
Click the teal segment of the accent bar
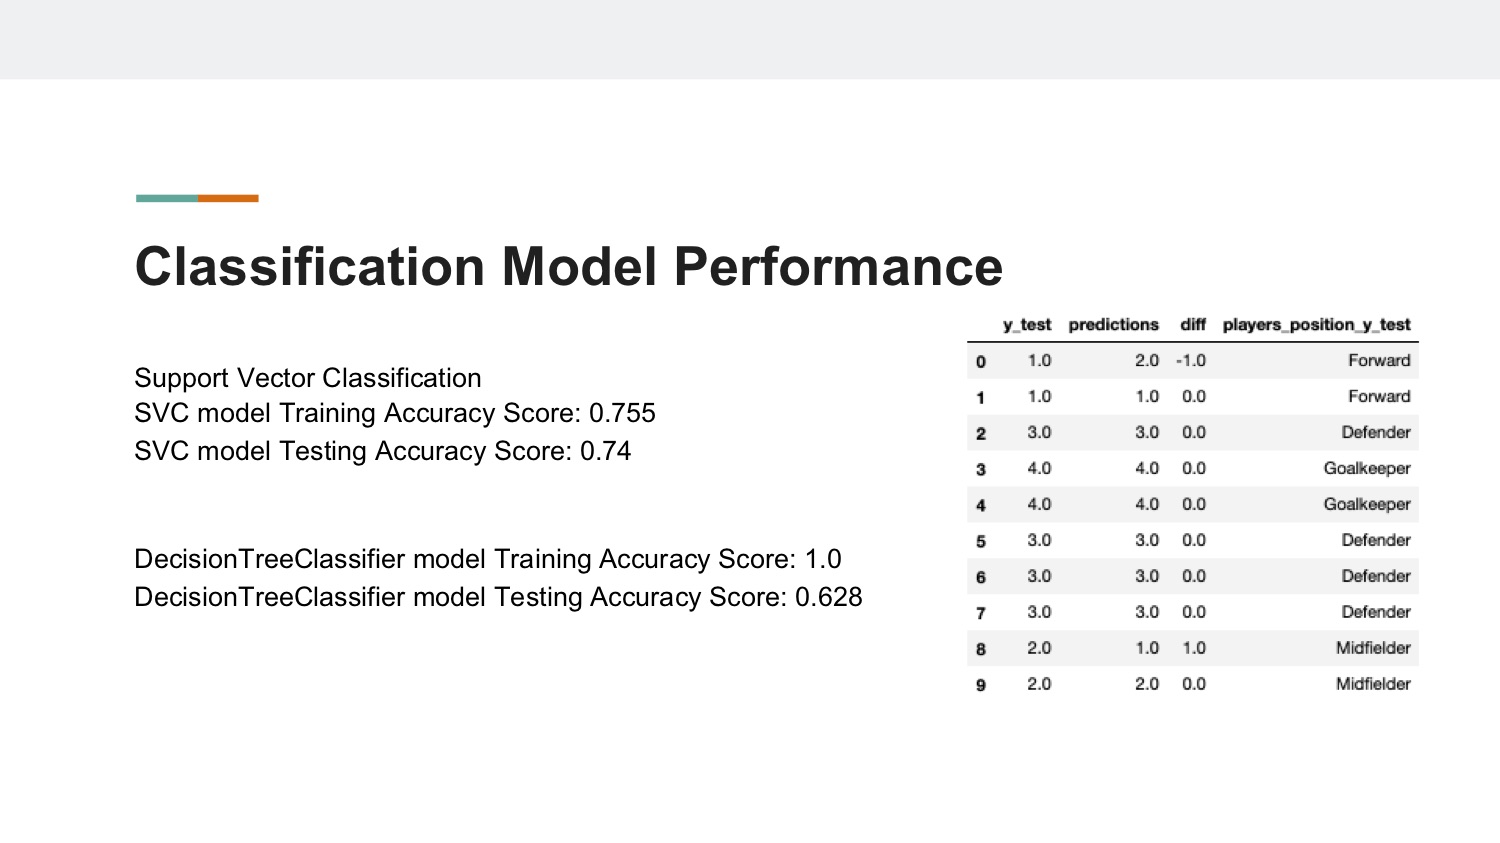(167, 198)
